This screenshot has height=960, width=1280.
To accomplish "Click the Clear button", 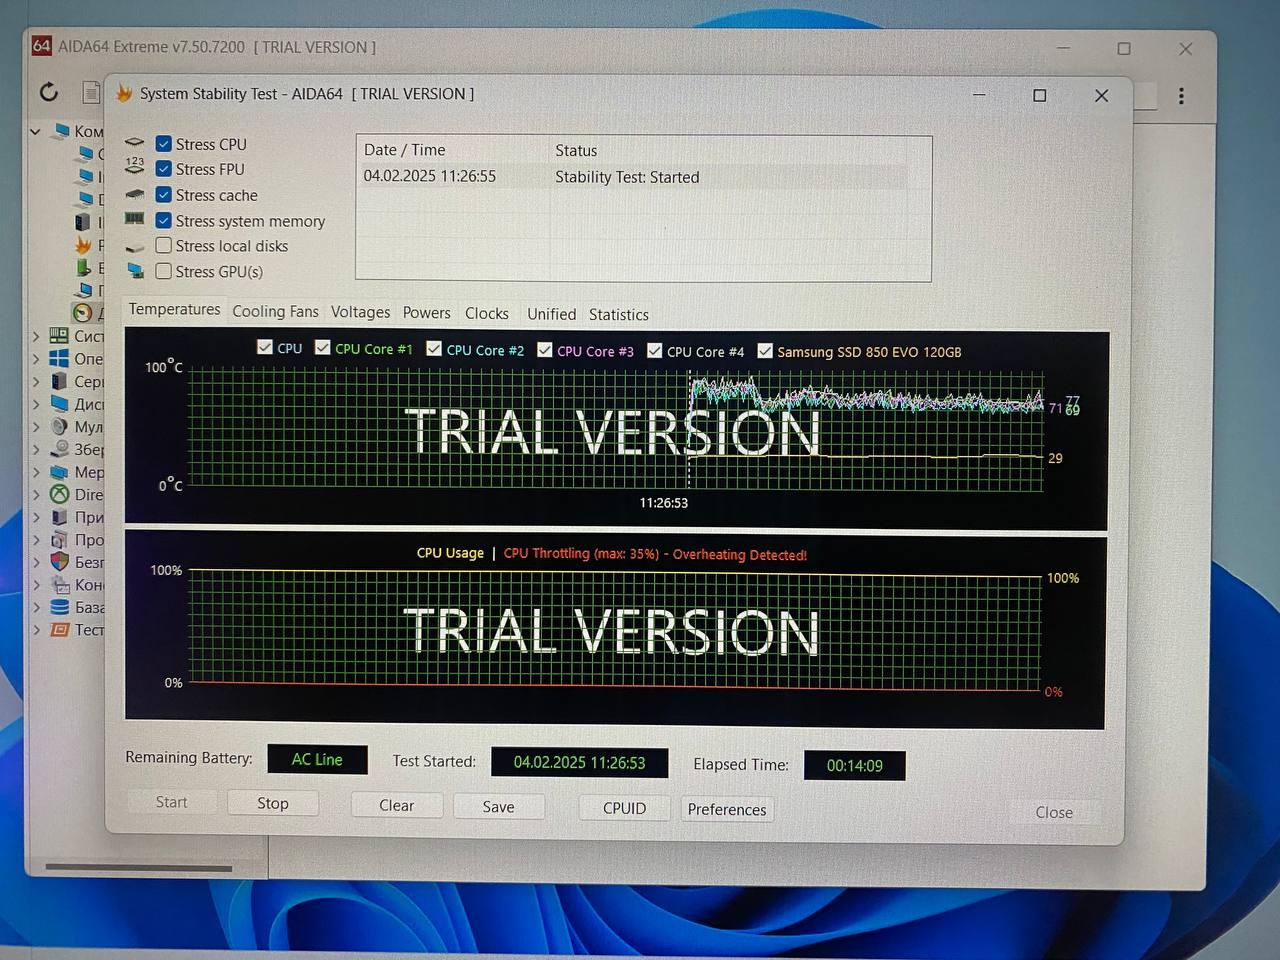I will pyautogui.click(x=397, y=805).
